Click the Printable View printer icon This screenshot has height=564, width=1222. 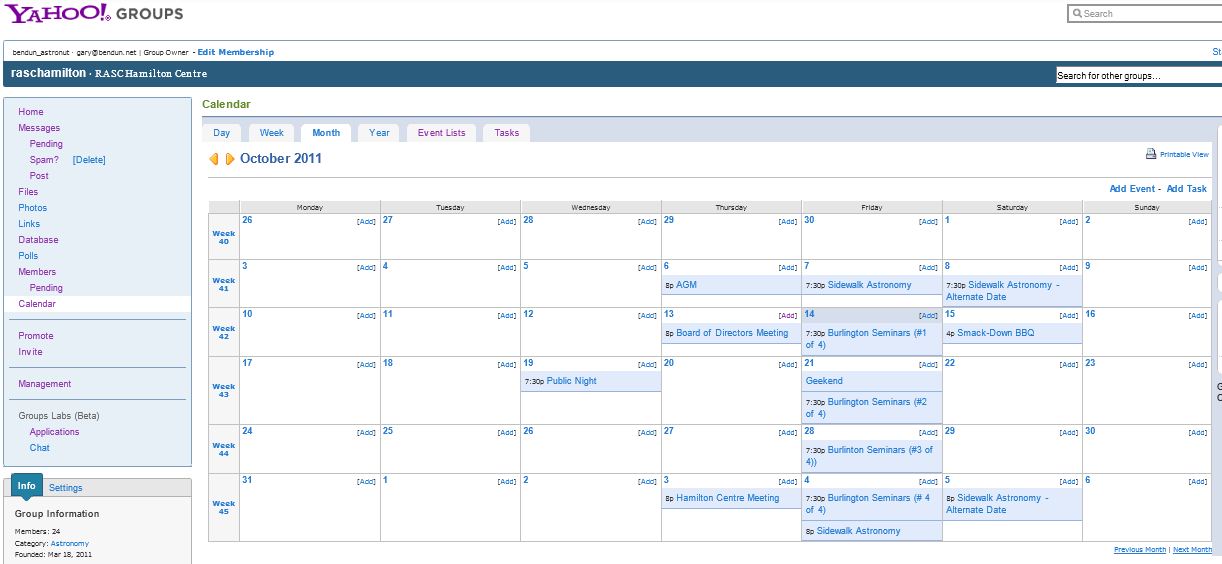(1151, 154)
